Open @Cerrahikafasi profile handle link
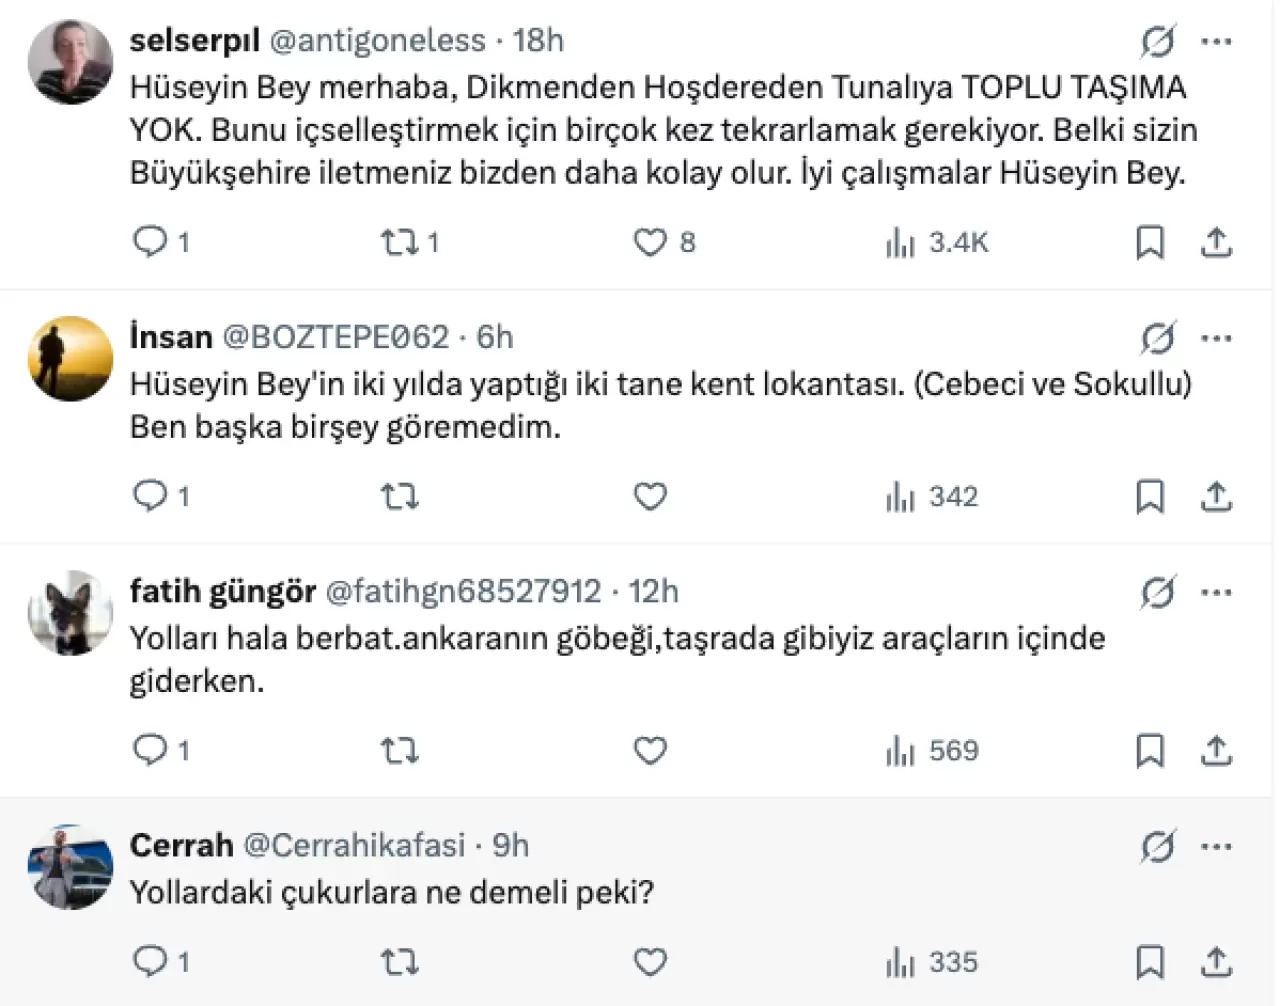The height and width of the screenshot is (1006, 1280). (x=354, y=846)
